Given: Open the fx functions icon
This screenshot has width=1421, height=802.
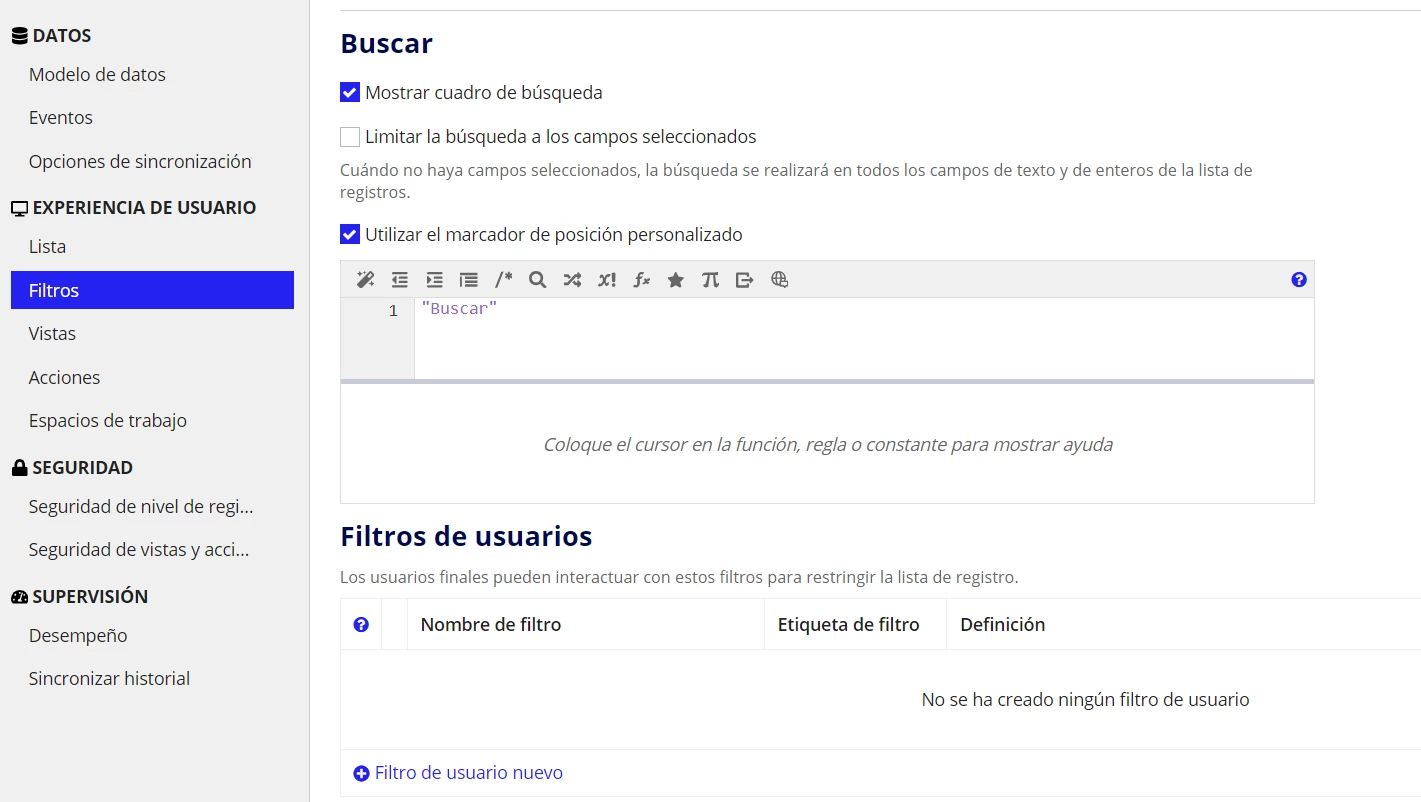Looking at the screenshot, I should click(642, 280).
